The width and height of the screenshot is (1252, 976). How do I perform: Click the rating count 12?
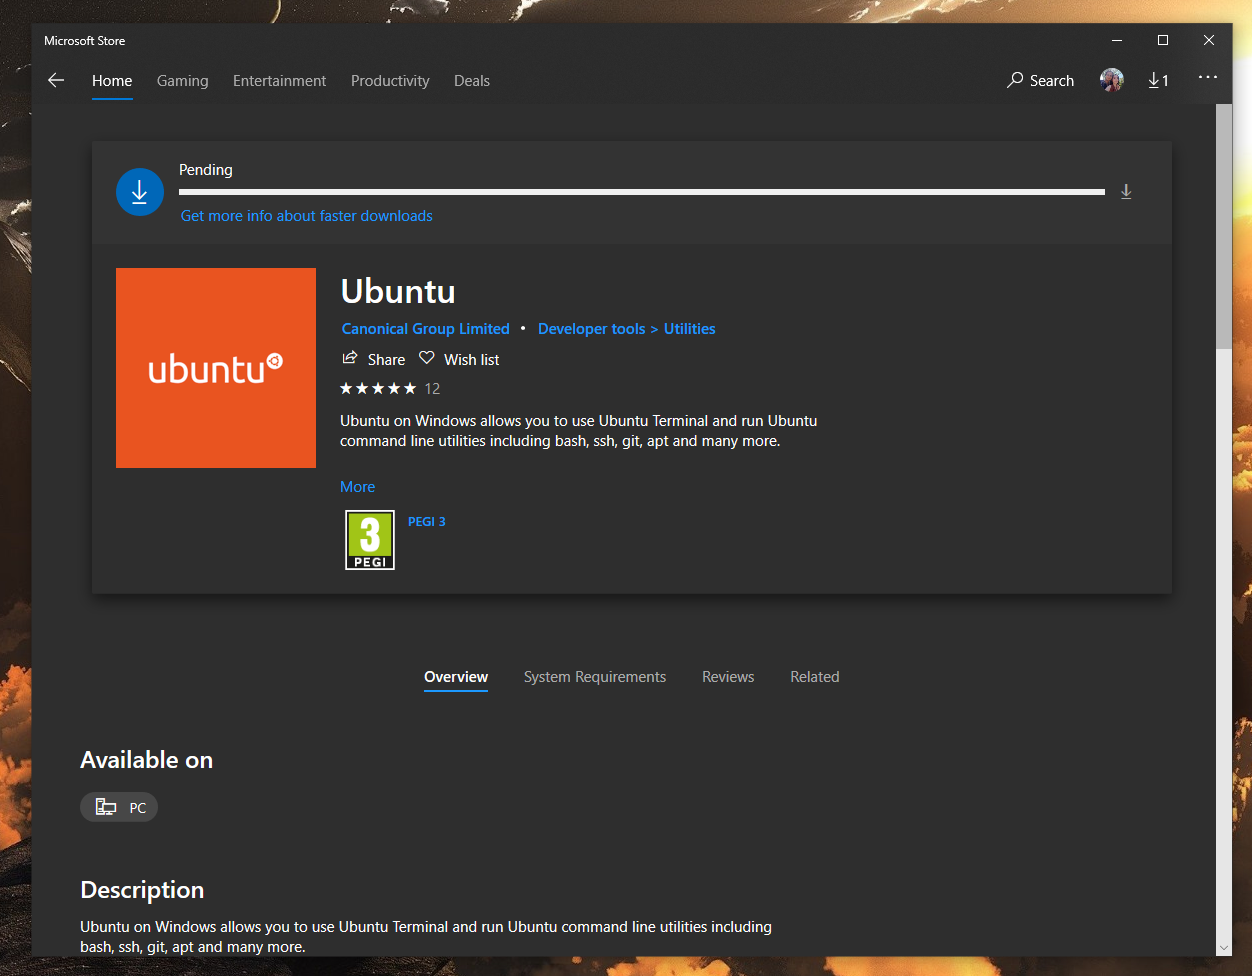(x=432, y=389)
